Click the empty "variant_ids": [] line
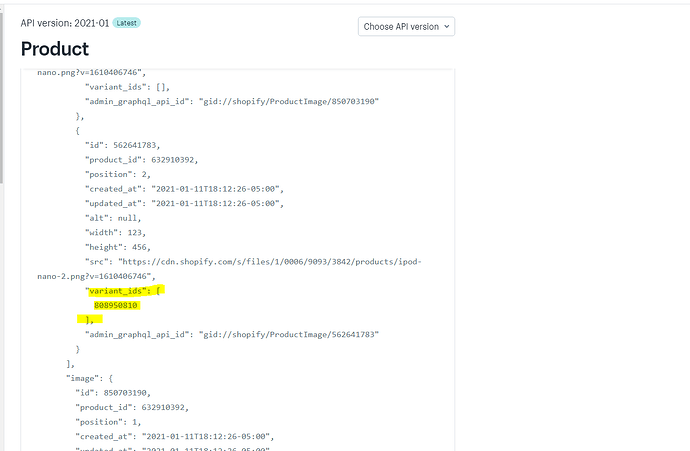This screenshot has width=690, height=451. click(128, 87)
